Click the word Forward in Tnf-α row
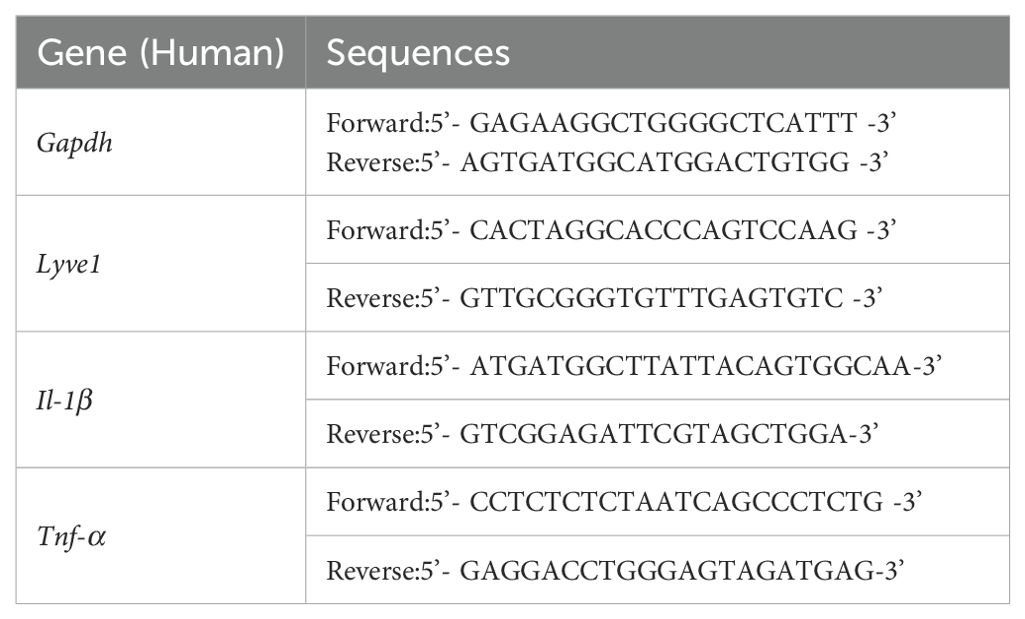The width and height of the screenshot is (1025, 619). coord(375,502)
